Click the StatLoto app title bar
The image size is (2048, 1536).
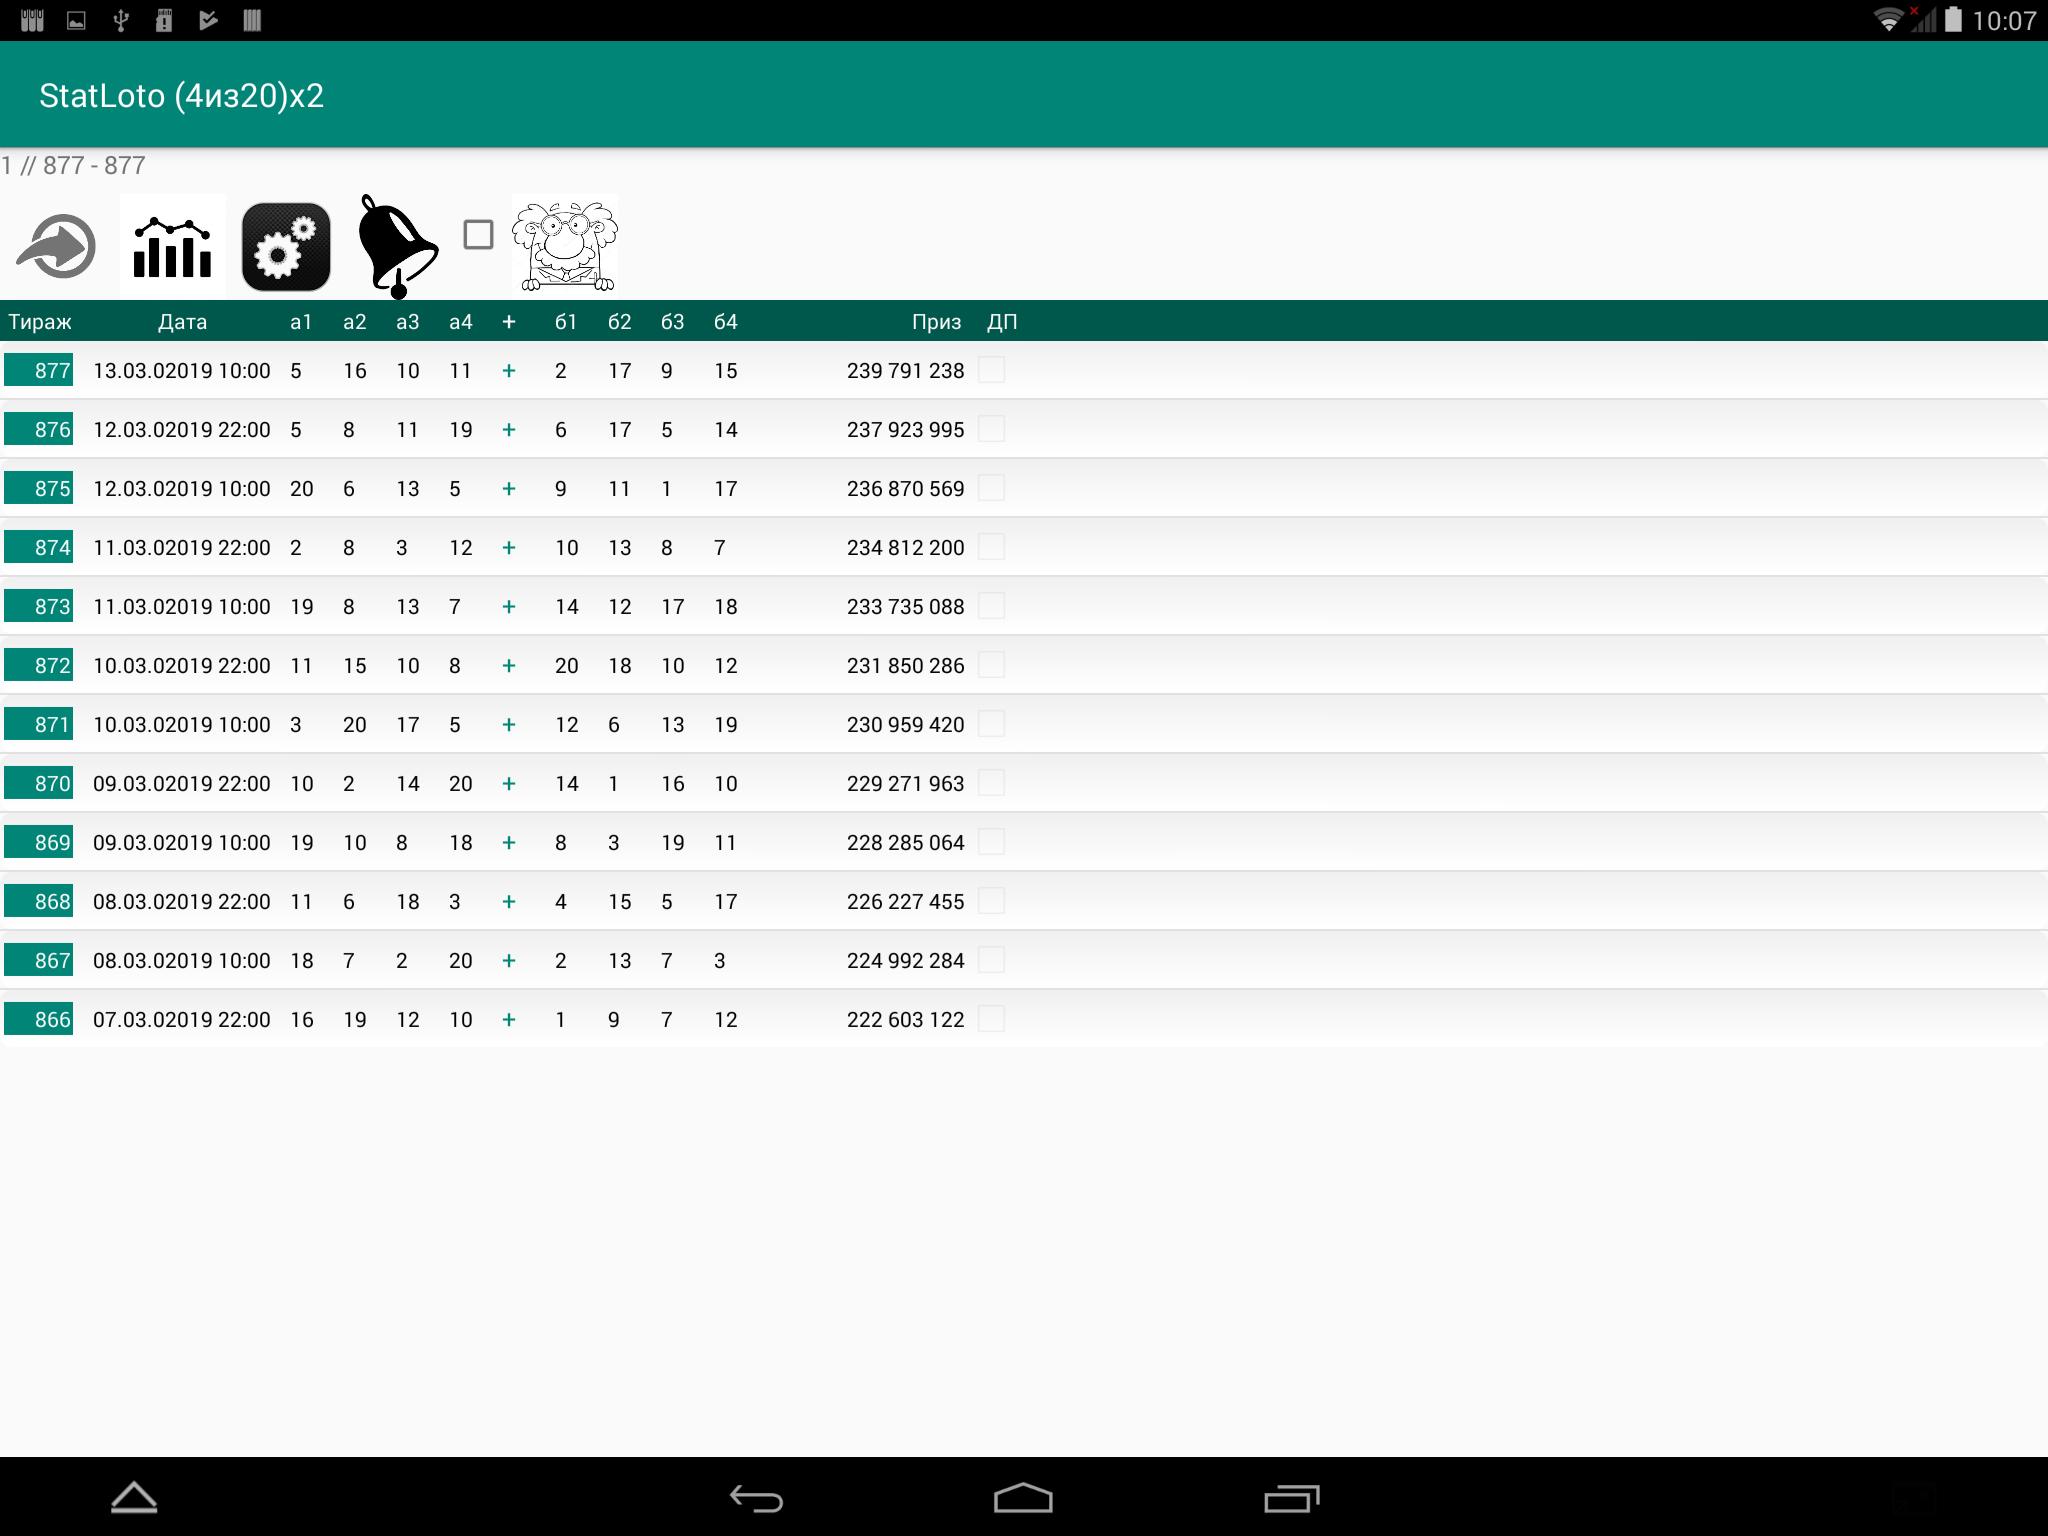[x=1024, y=92]
